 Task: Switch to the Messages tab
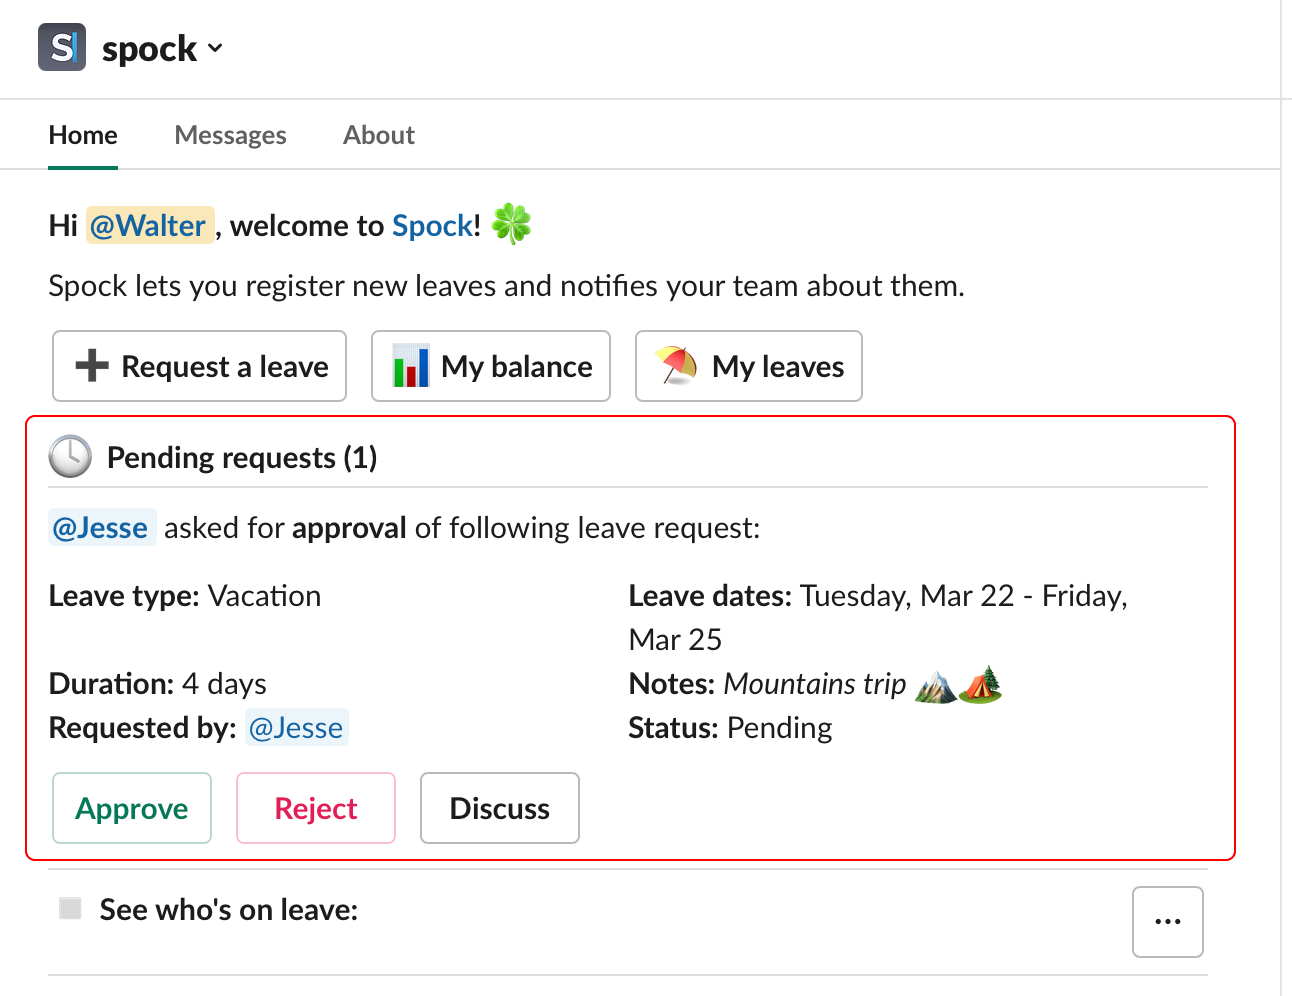coord(230,135)
